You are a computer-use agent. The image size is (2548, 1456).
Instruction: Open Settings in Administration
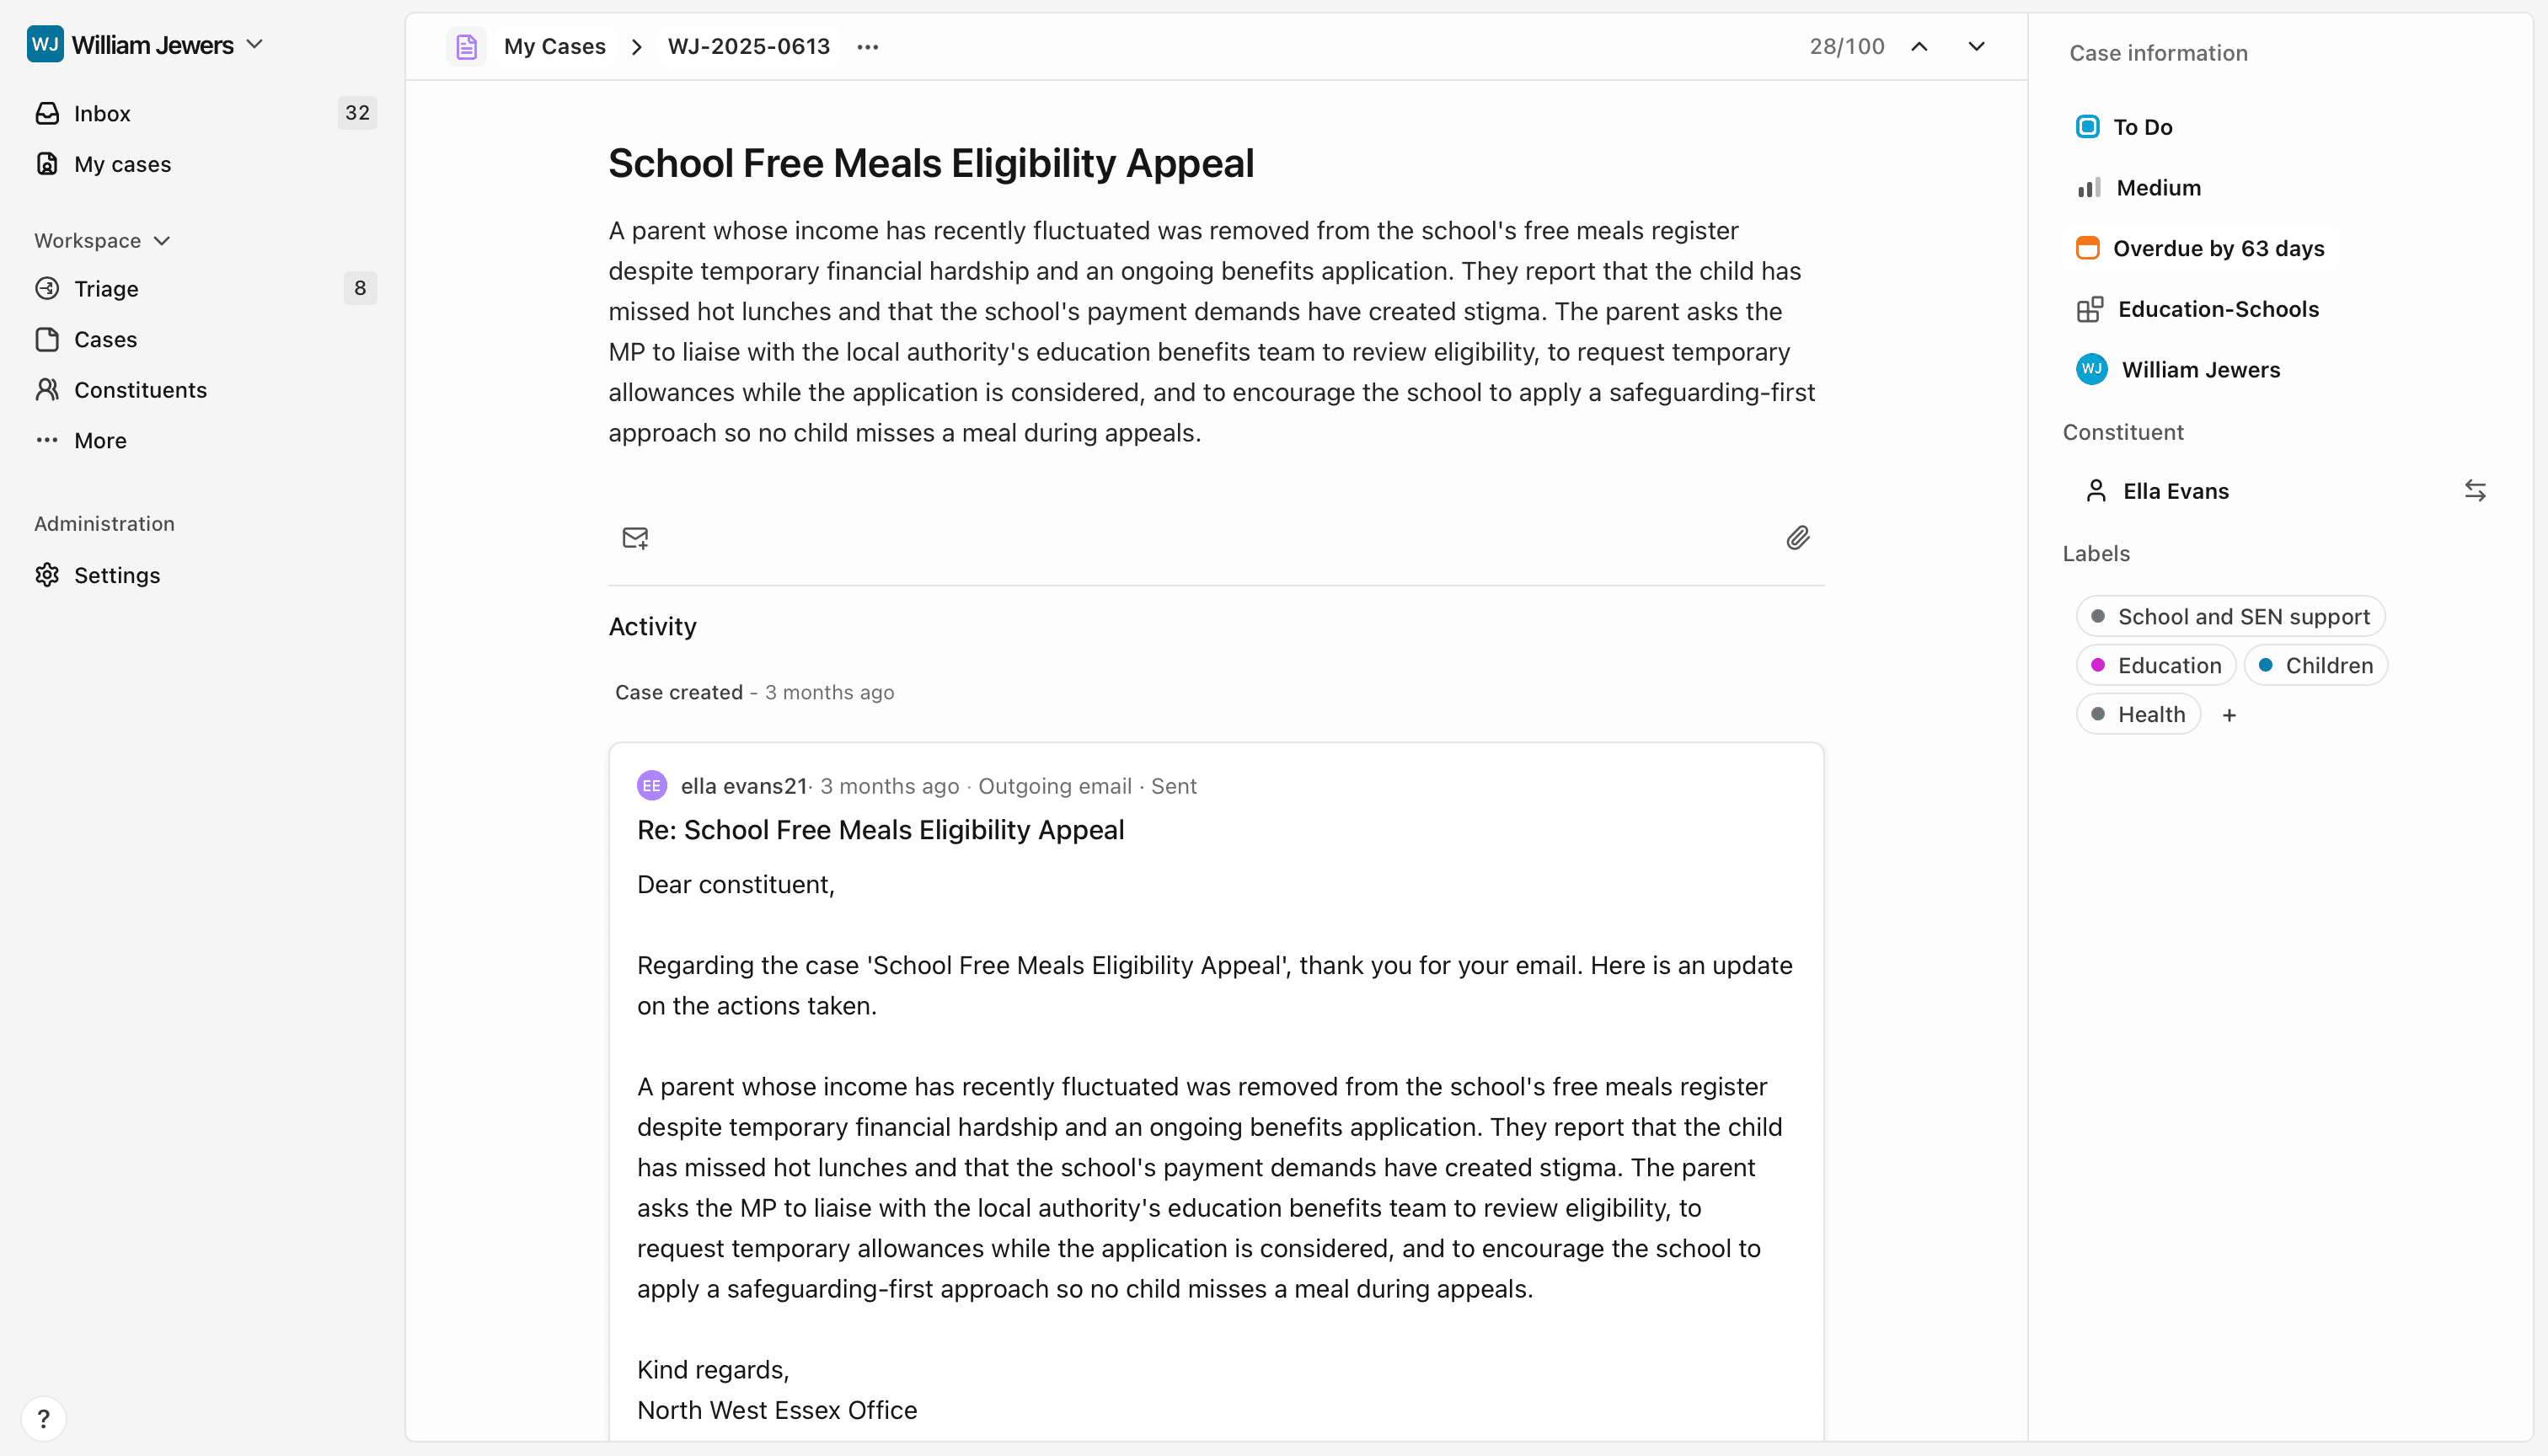click(x=117, y=575)
